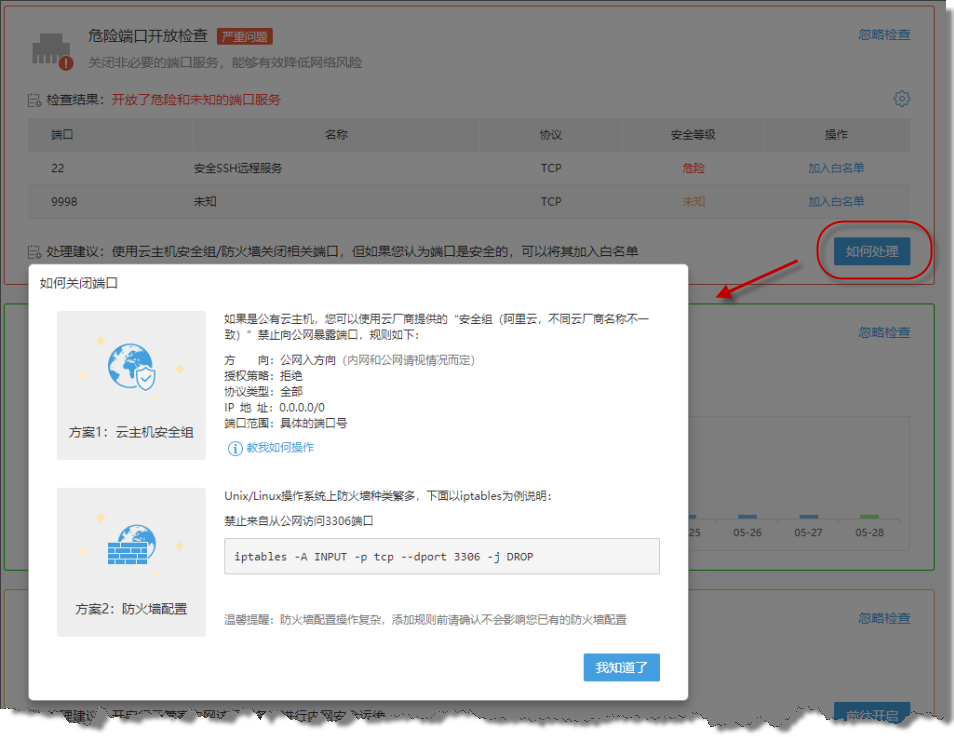The width and height of the screenshot is (954, 737).
Task: Click 忽略检查 in the dangerous port card
Action: click(x=884, y=34)
